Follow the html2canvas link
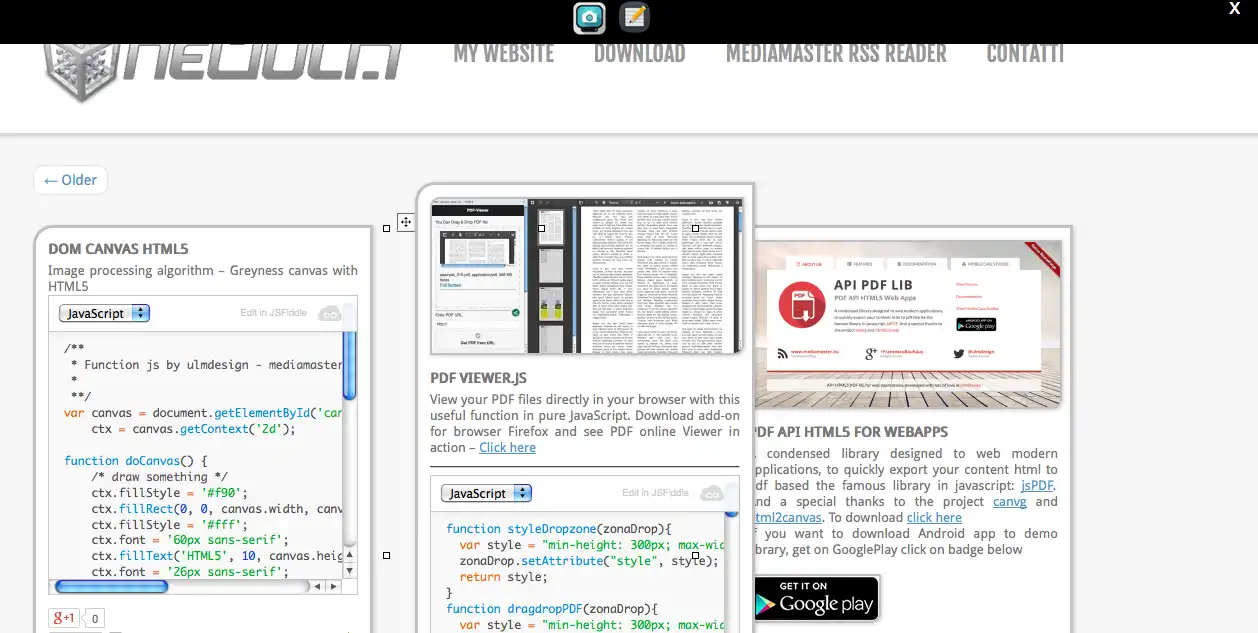This screenshot has height=633, width=1258. pyautogui.click(x=790, y=517)
